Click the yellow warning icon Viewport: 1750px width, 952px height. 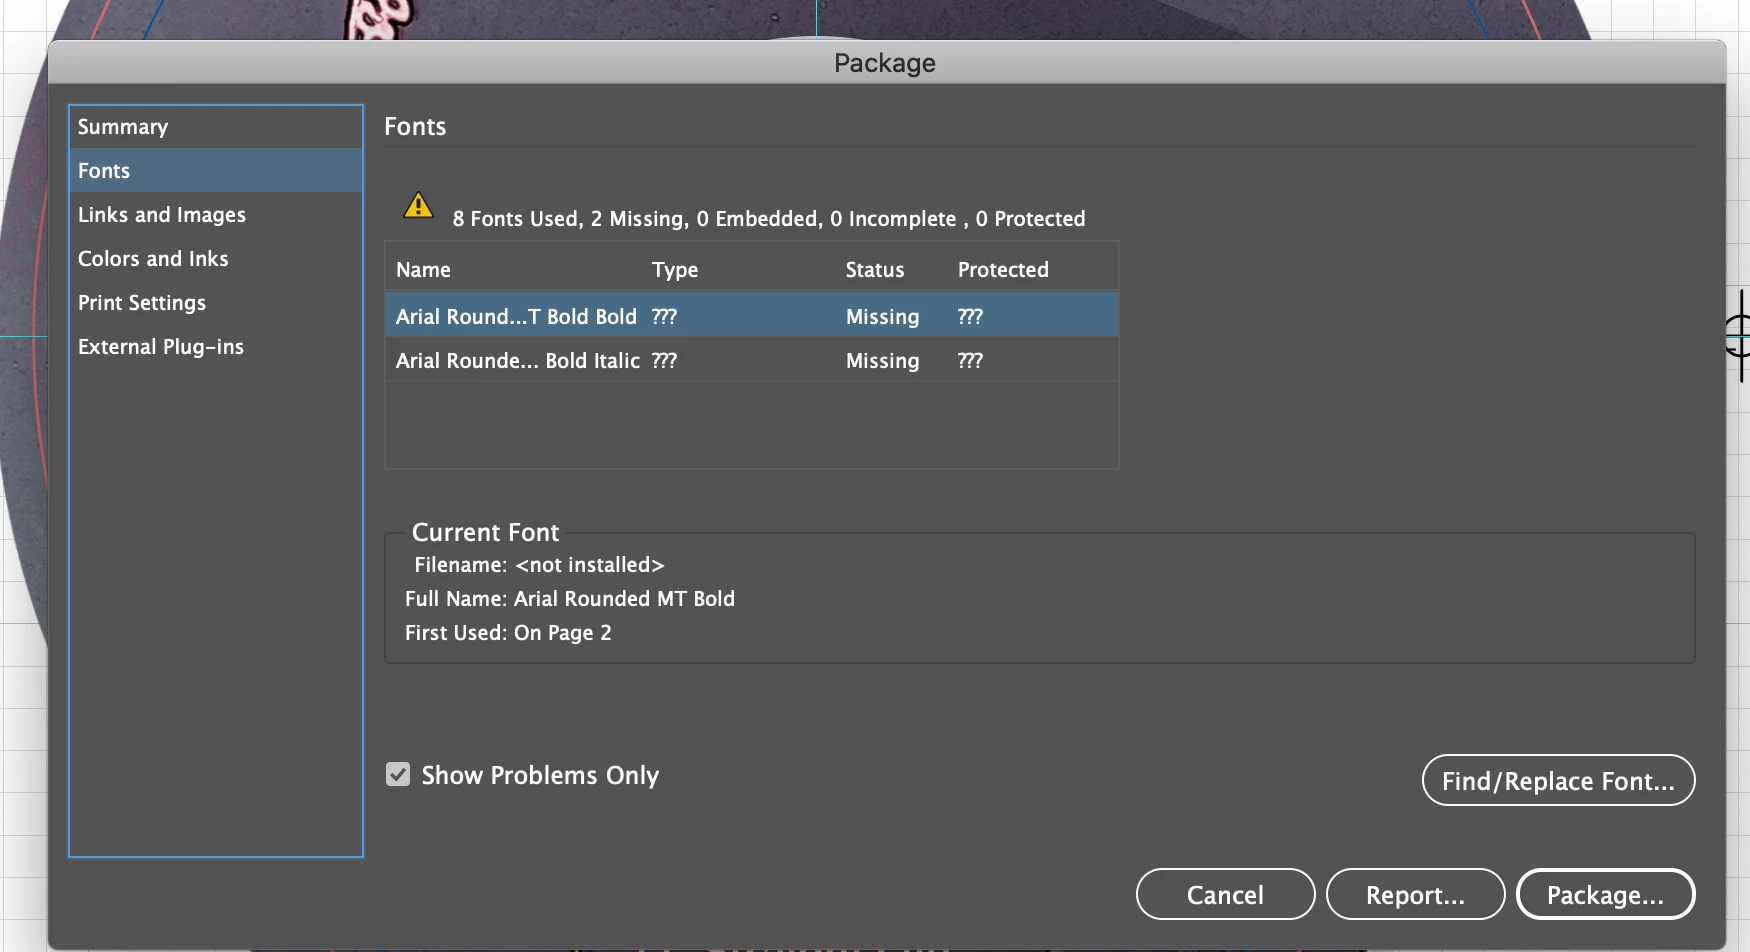point(418,206)
